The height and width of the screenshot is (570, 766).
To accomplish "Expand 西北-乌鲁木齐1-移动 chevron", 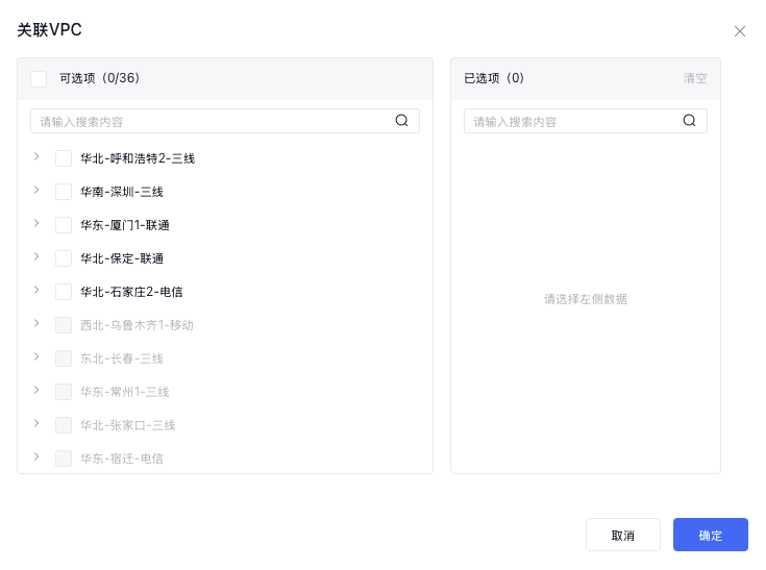I will coord(37,323).
